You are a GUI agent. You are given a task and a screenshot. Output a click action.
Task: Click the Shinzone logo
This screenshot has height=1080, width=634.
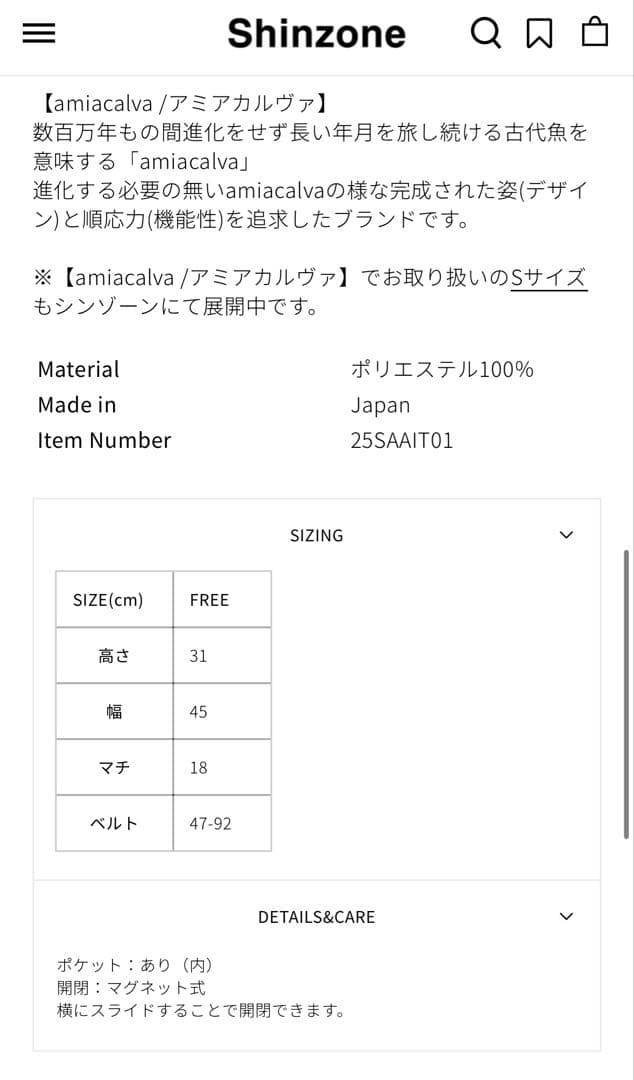317,33
